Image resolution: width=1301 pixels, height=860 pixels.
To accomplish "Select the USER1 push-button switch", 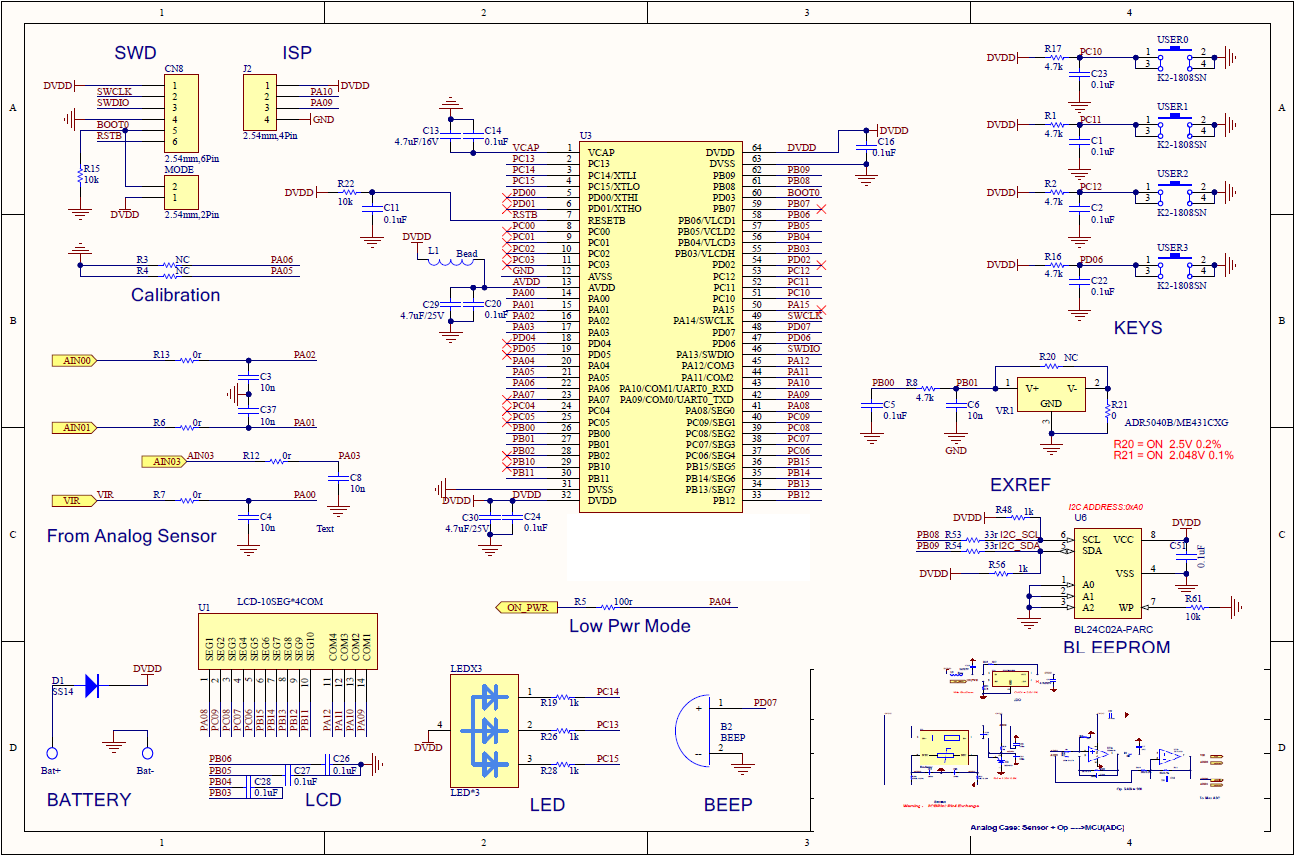I will (x=1176, y=124).
